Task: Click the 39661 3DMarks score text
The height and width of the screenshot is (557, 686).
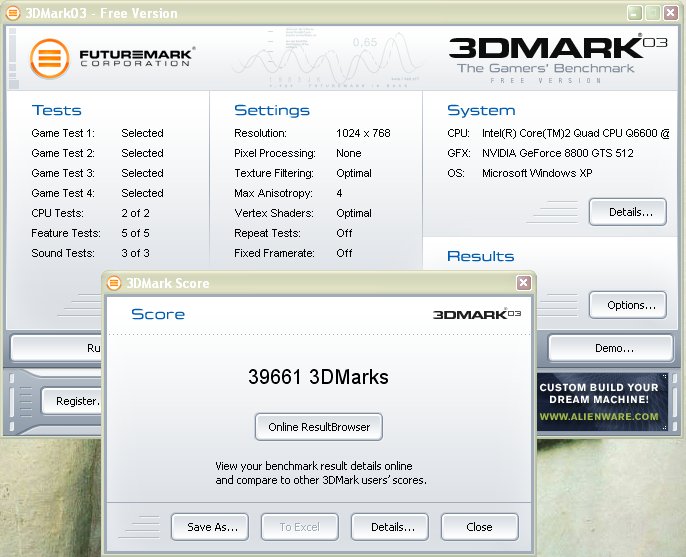Action: click(x=318, y=377)
